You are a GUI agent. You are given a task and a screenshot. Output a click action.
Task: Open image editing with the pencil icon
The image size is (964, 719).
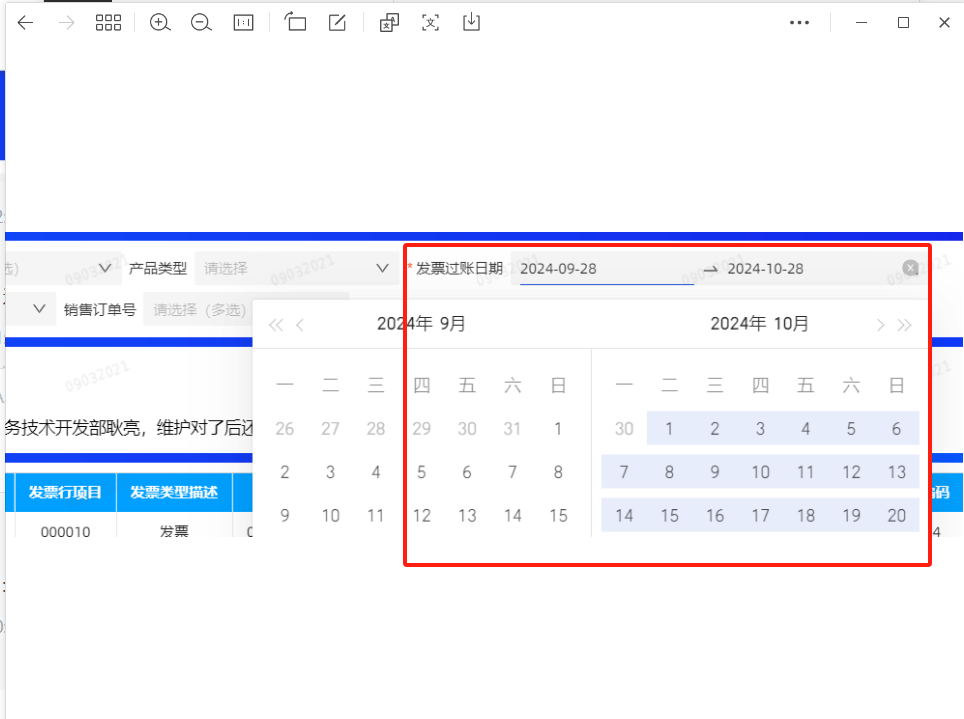click(337, 23)
